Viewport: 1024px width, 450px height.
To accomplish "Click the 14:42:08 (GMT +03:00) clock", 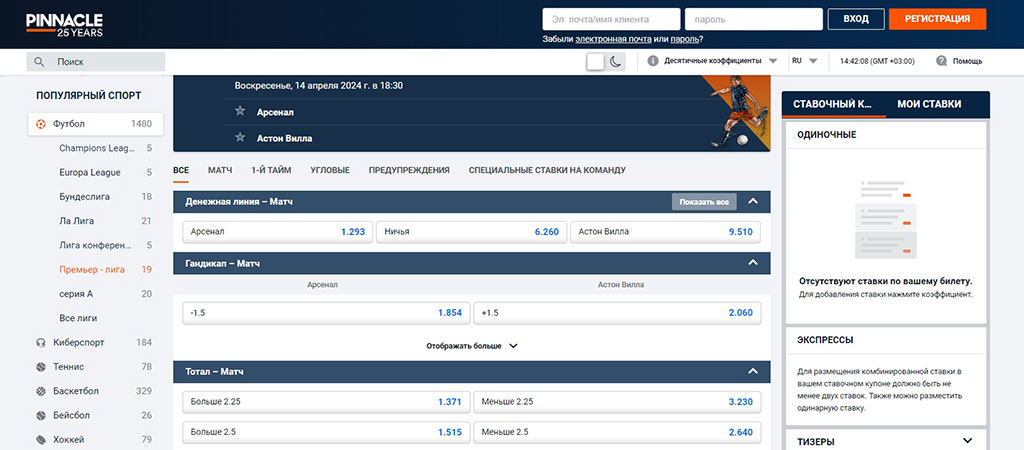I will click(876, 61).
